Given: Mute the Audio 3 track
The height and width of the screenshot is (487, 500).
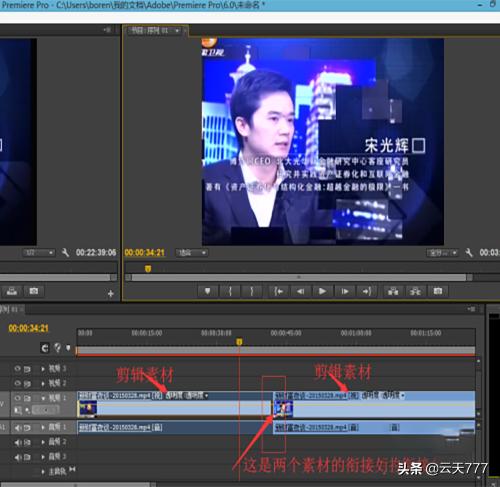Looking at the screenshot, I should [17, 457].
